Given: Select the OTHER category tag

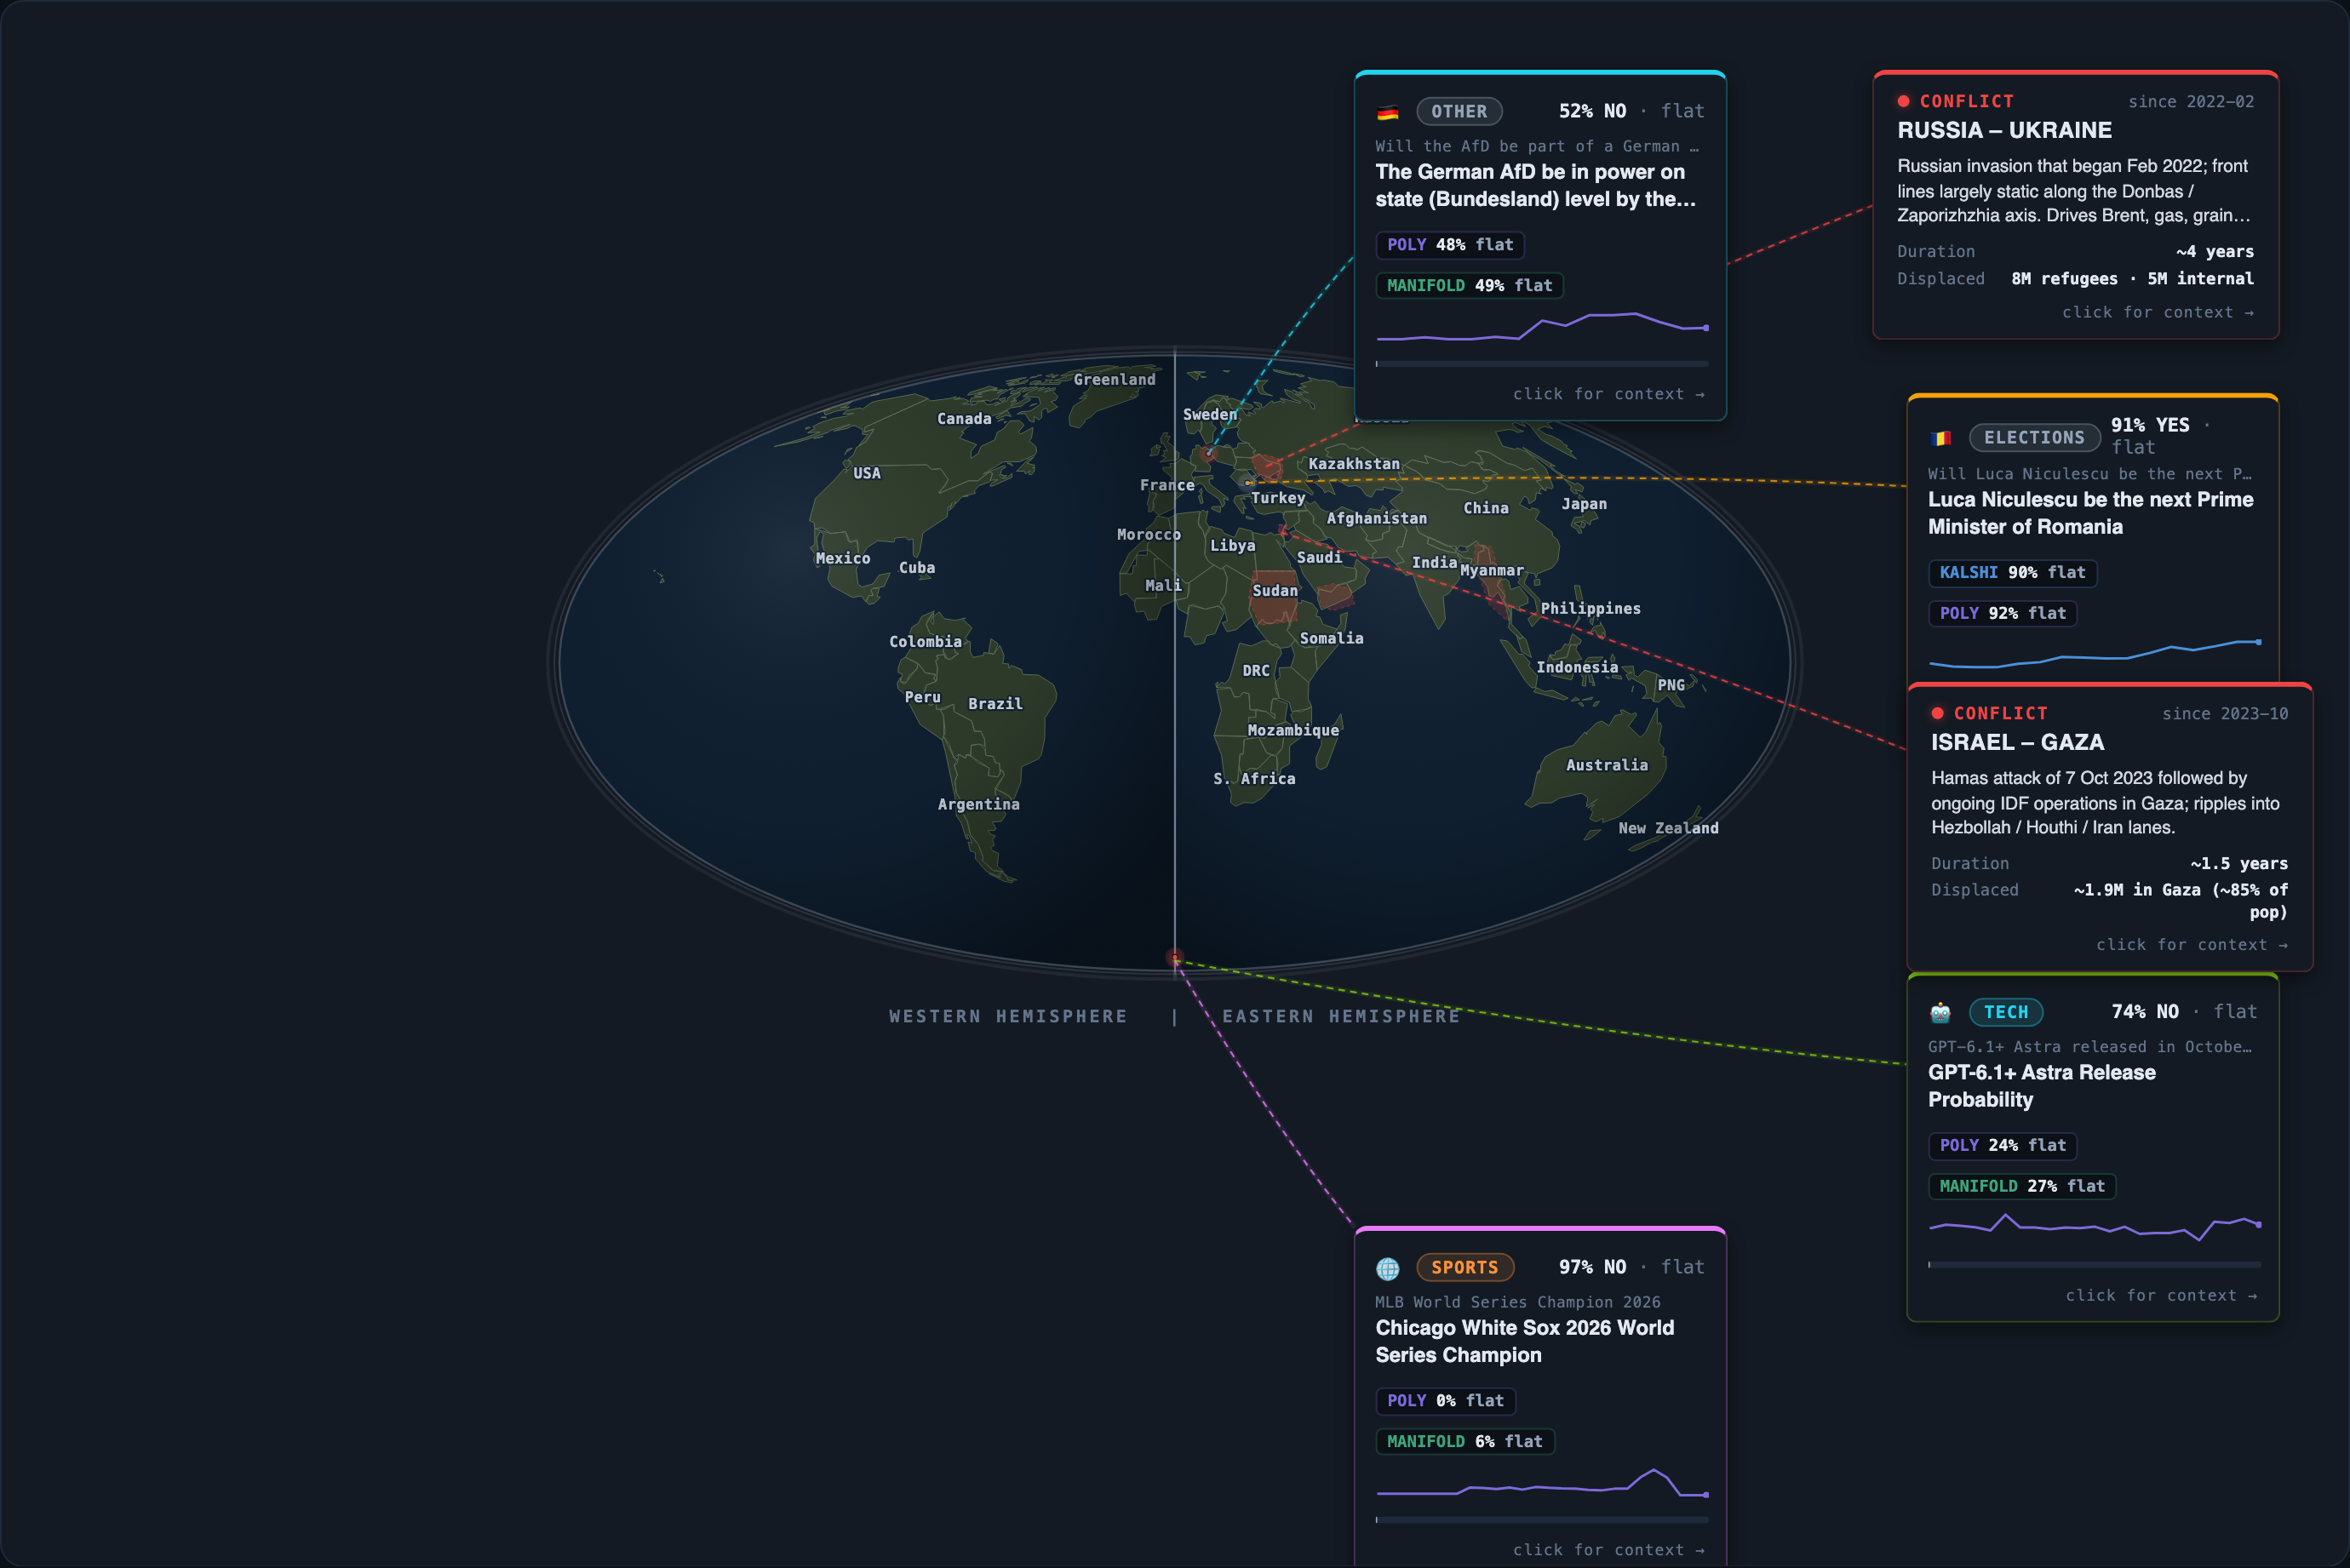Looking at the screenshot, I should [1459, 112].
